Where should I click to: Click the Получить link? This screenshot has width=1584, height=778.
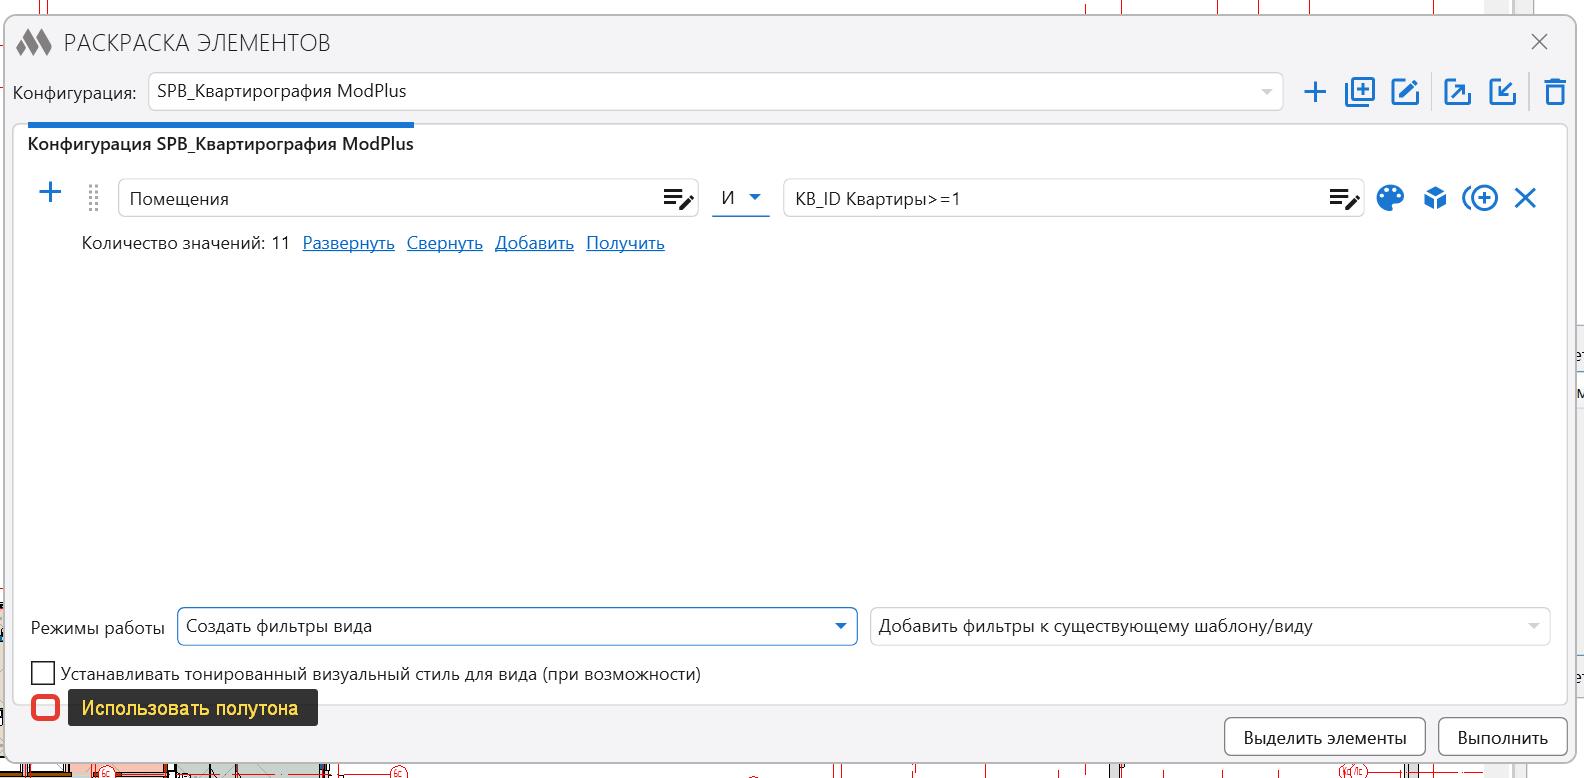pyautogui.click(x=625, y=243)
